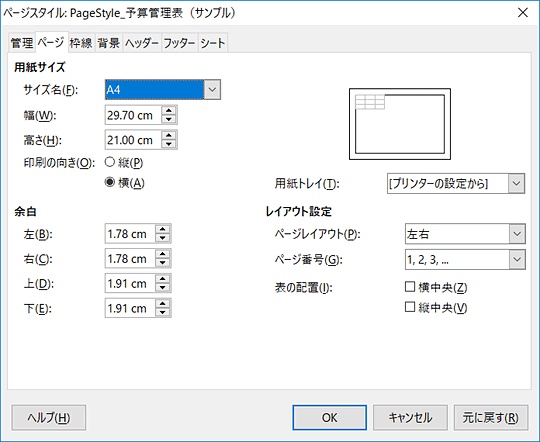The image size is (540, 442).
Task: Open the 用紙トレイ dropdown
Action: [456, 183]
